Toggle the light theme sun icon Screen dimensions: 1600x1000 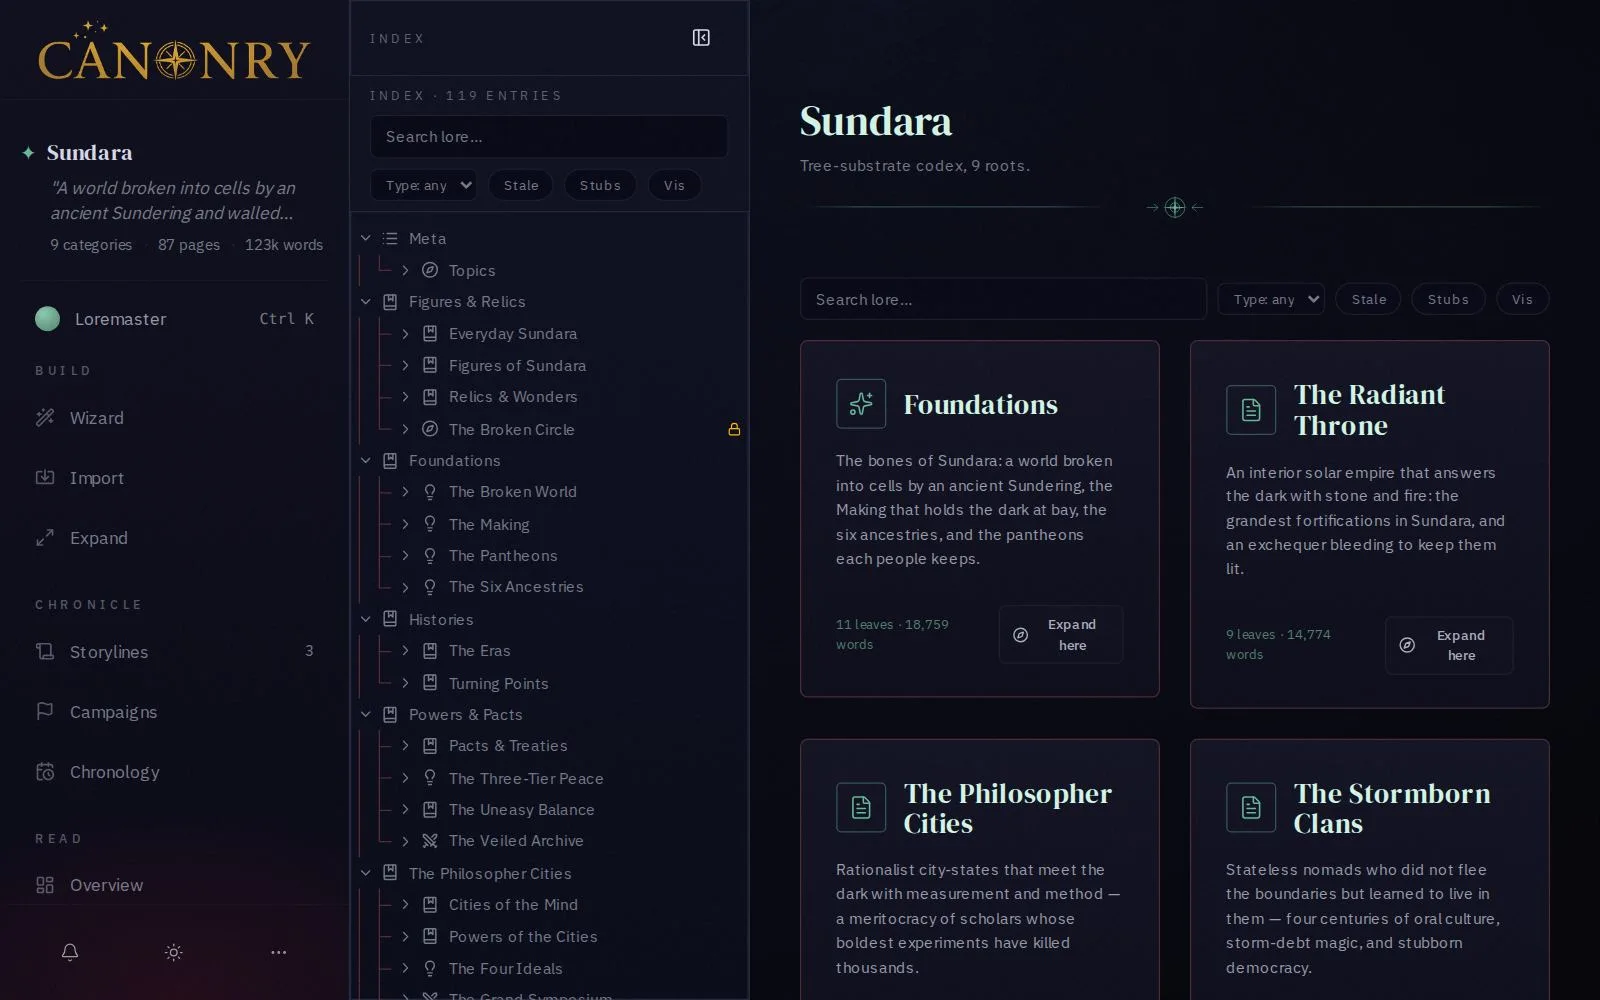pos(174,952)
